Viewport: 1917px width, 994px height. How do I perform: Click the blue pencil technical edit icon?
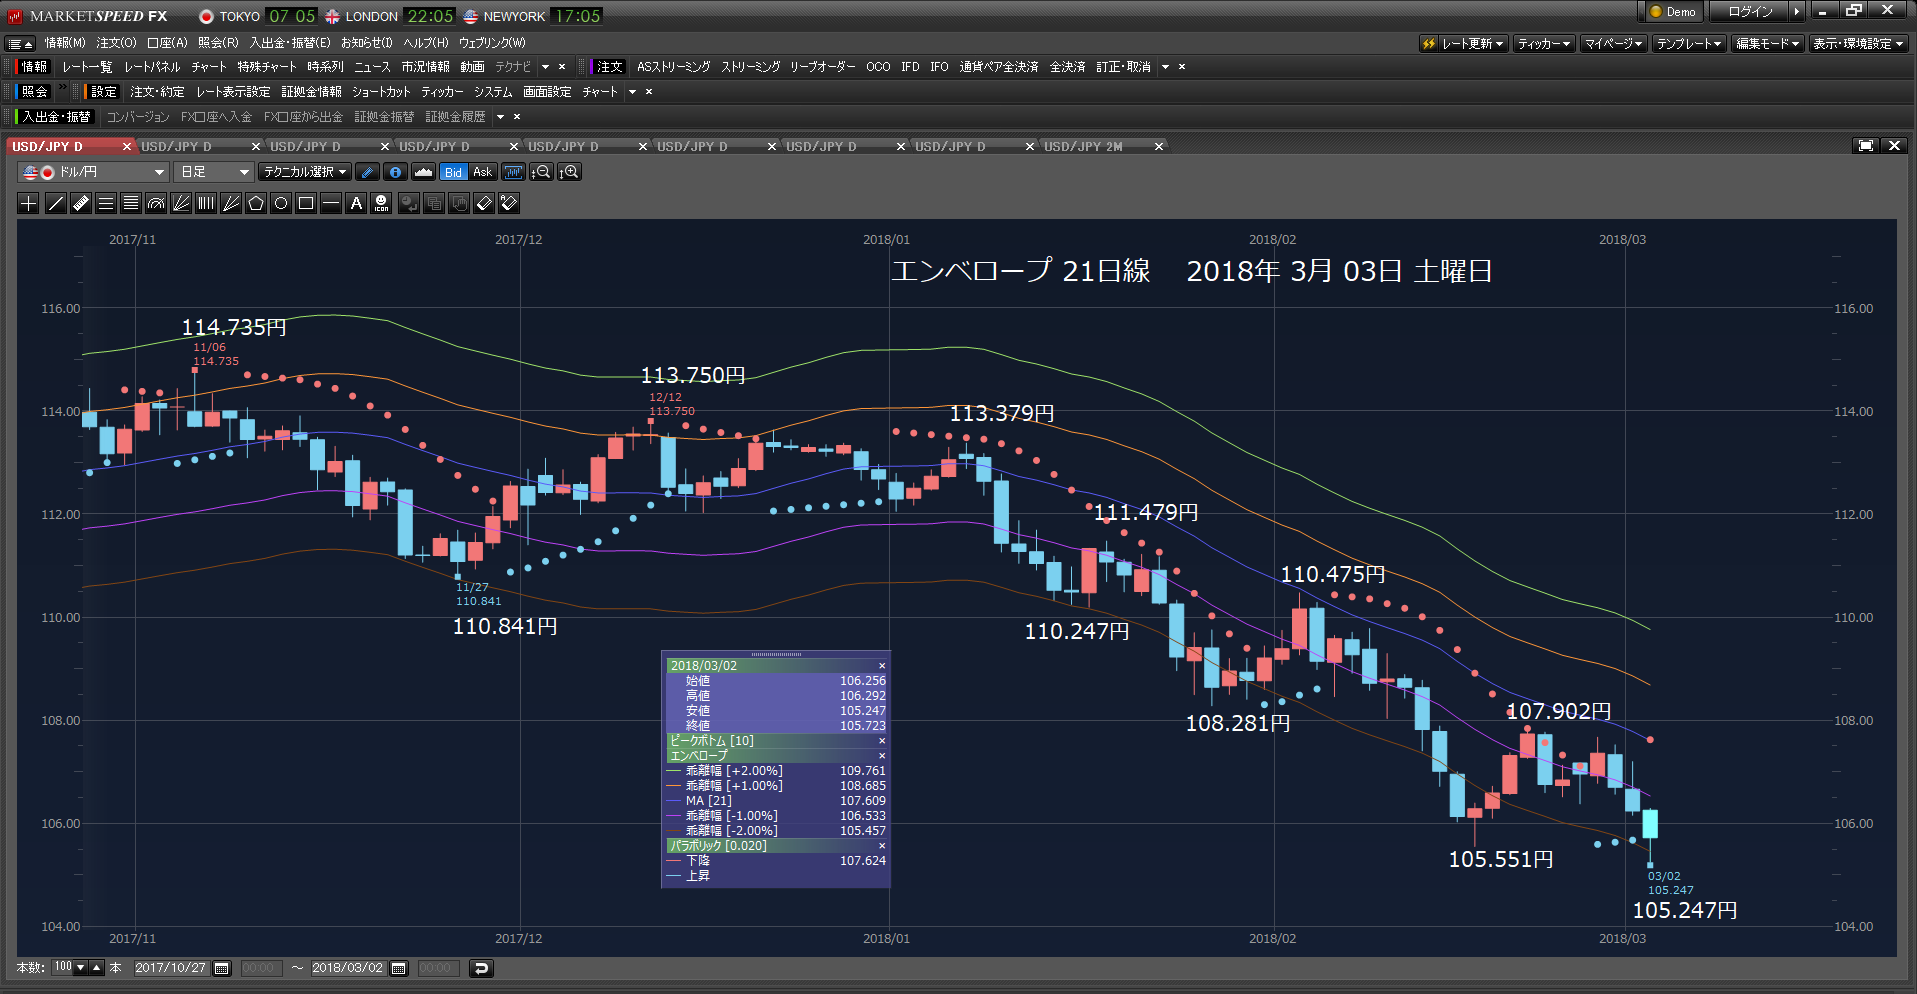coord(367,172)
